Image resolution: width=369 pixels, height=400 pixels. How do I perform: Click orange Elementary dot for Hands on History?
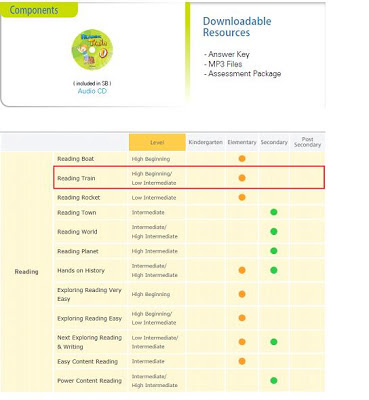(x=242, y=270)
